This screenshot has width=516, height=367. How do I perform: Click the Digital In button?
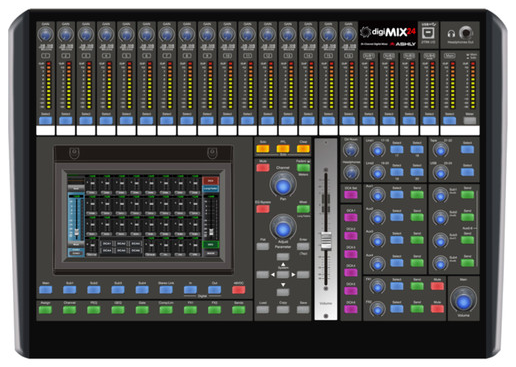point(190,290)
